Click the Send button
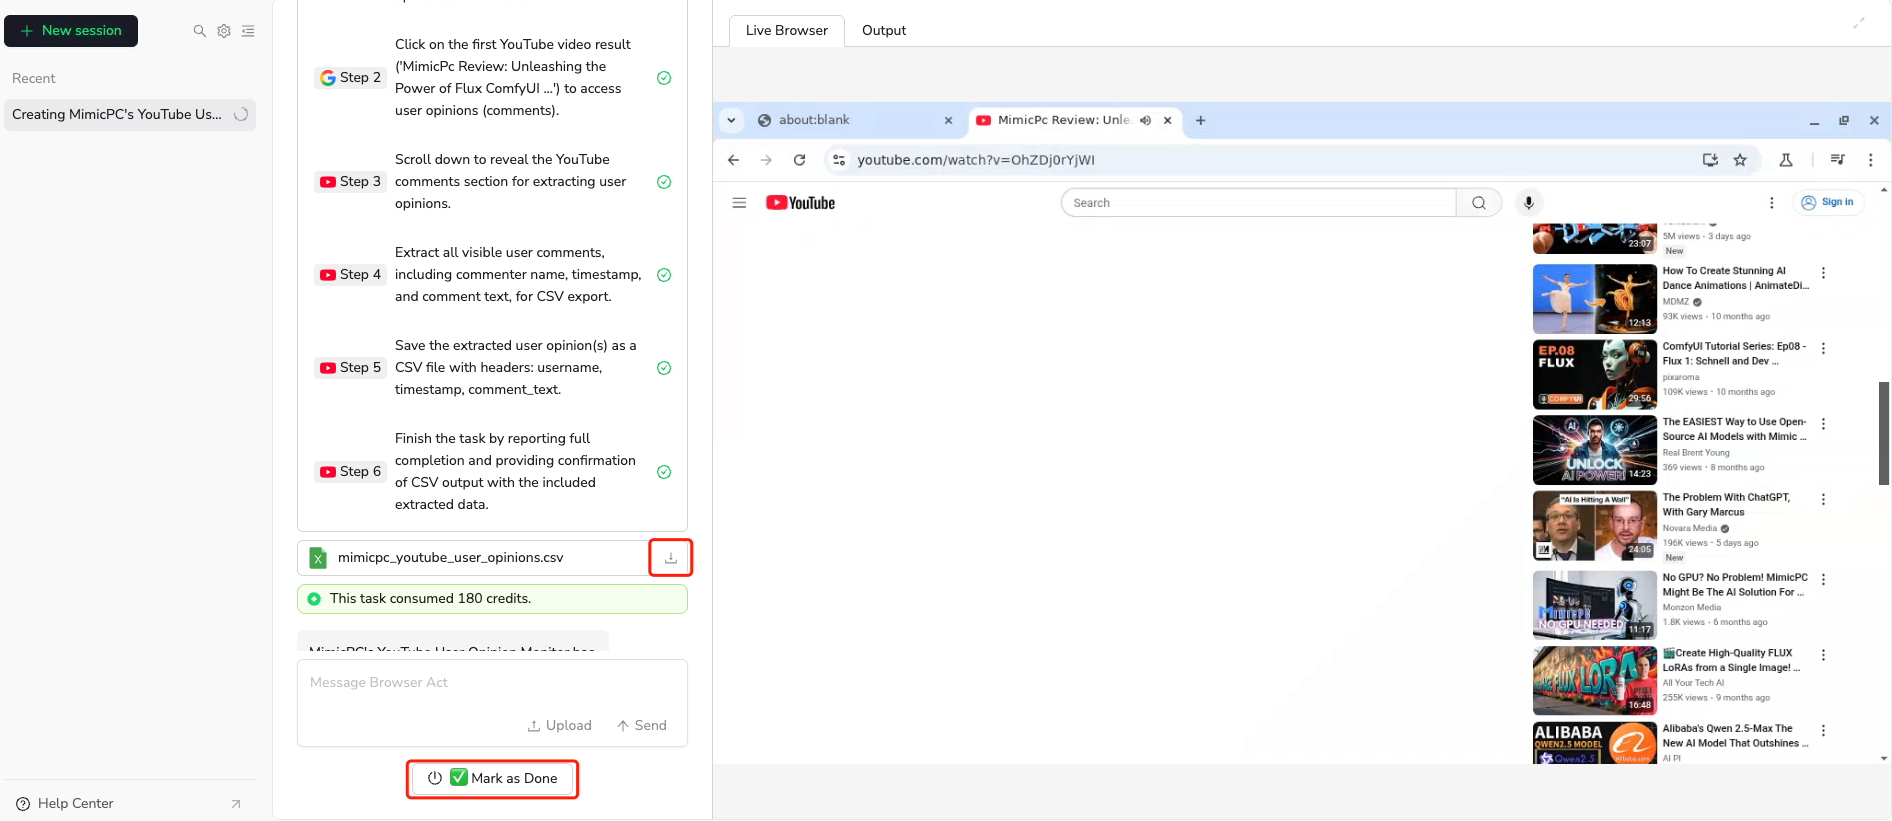 642,726
